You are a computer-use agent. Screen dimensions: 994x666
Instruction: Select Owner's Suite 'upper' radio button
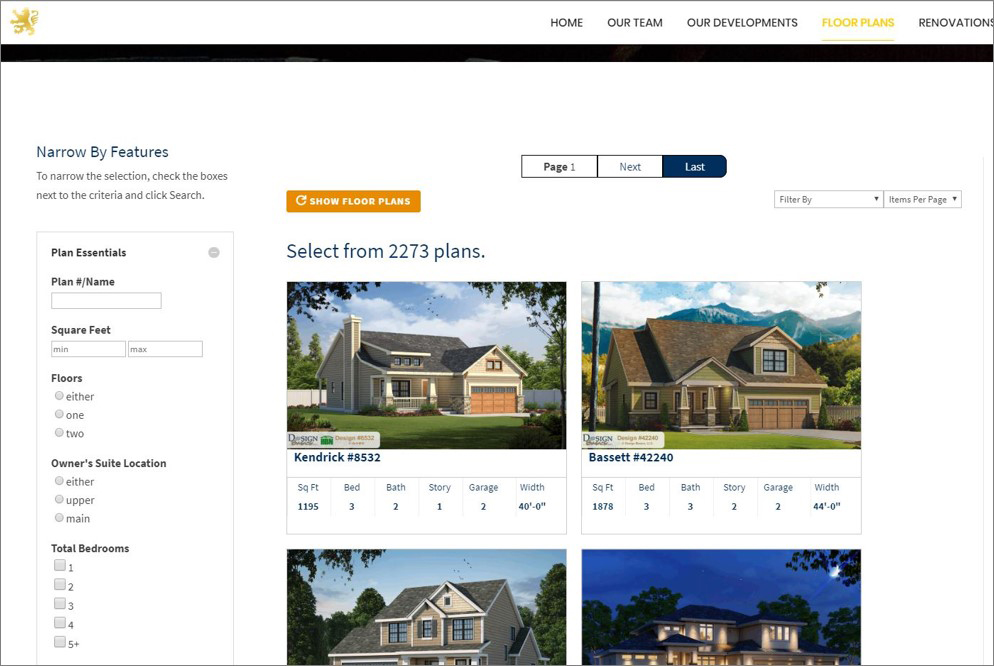point(59,499)
